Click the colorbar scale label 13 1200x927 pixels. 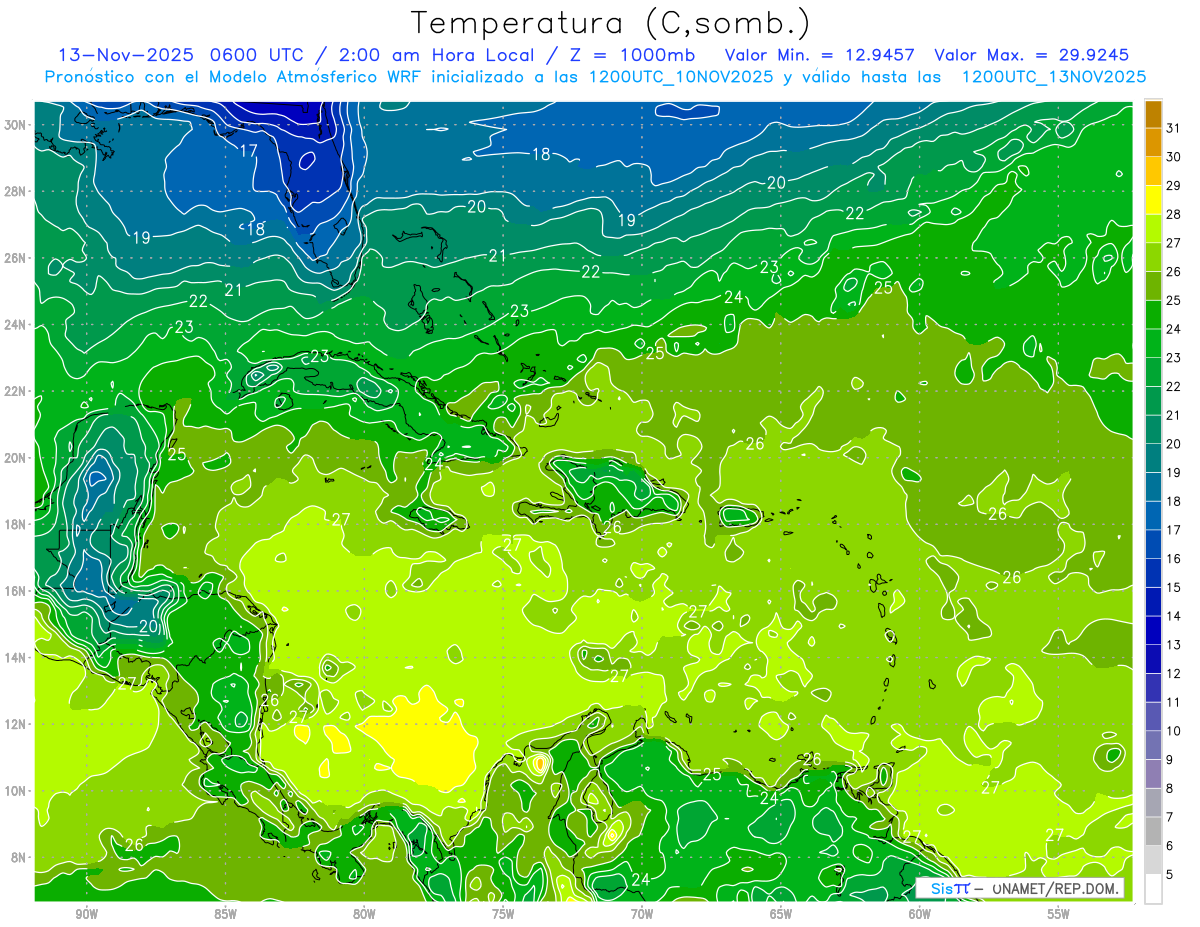click(x=1174, y=645)
